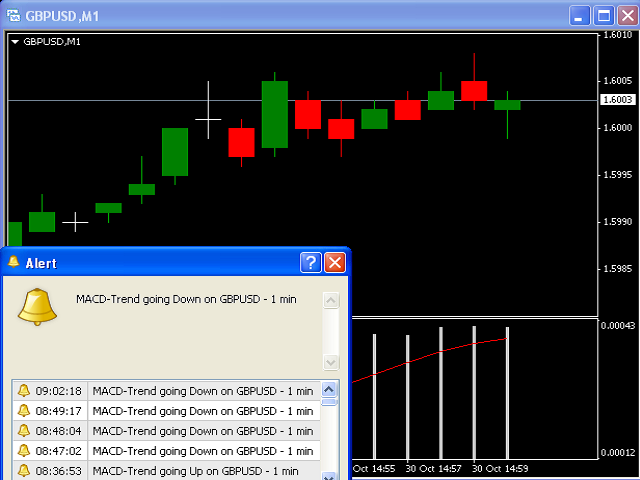Select the 08:49:17 alert row

click(x=167, y=411)
